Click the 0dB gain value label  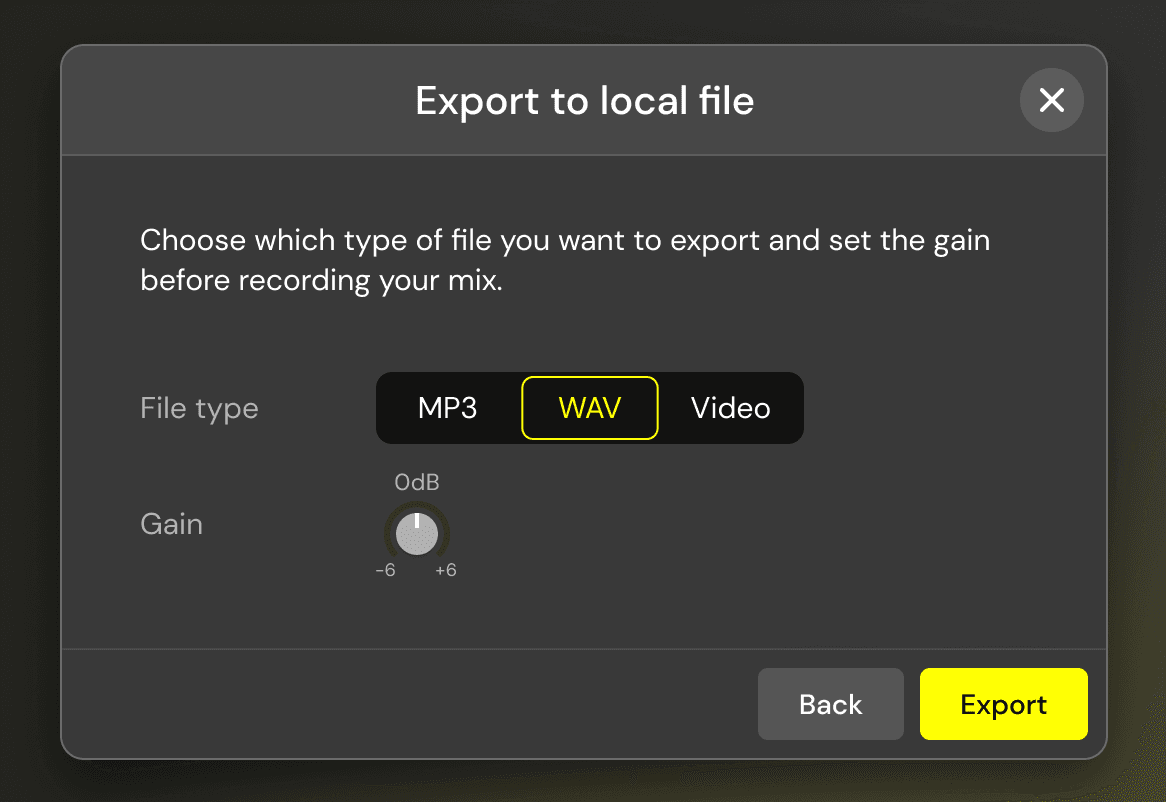click(x=416, y=482)
